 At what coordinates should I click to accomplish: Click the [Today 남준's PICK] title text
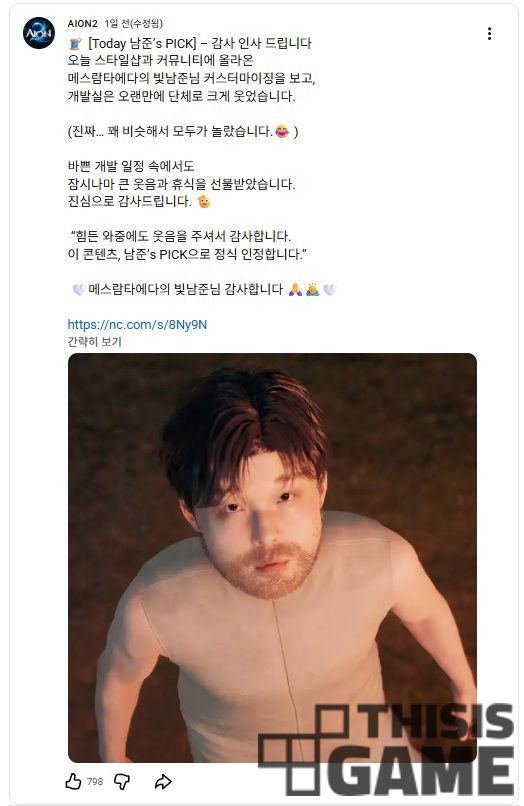pos(142,43)
